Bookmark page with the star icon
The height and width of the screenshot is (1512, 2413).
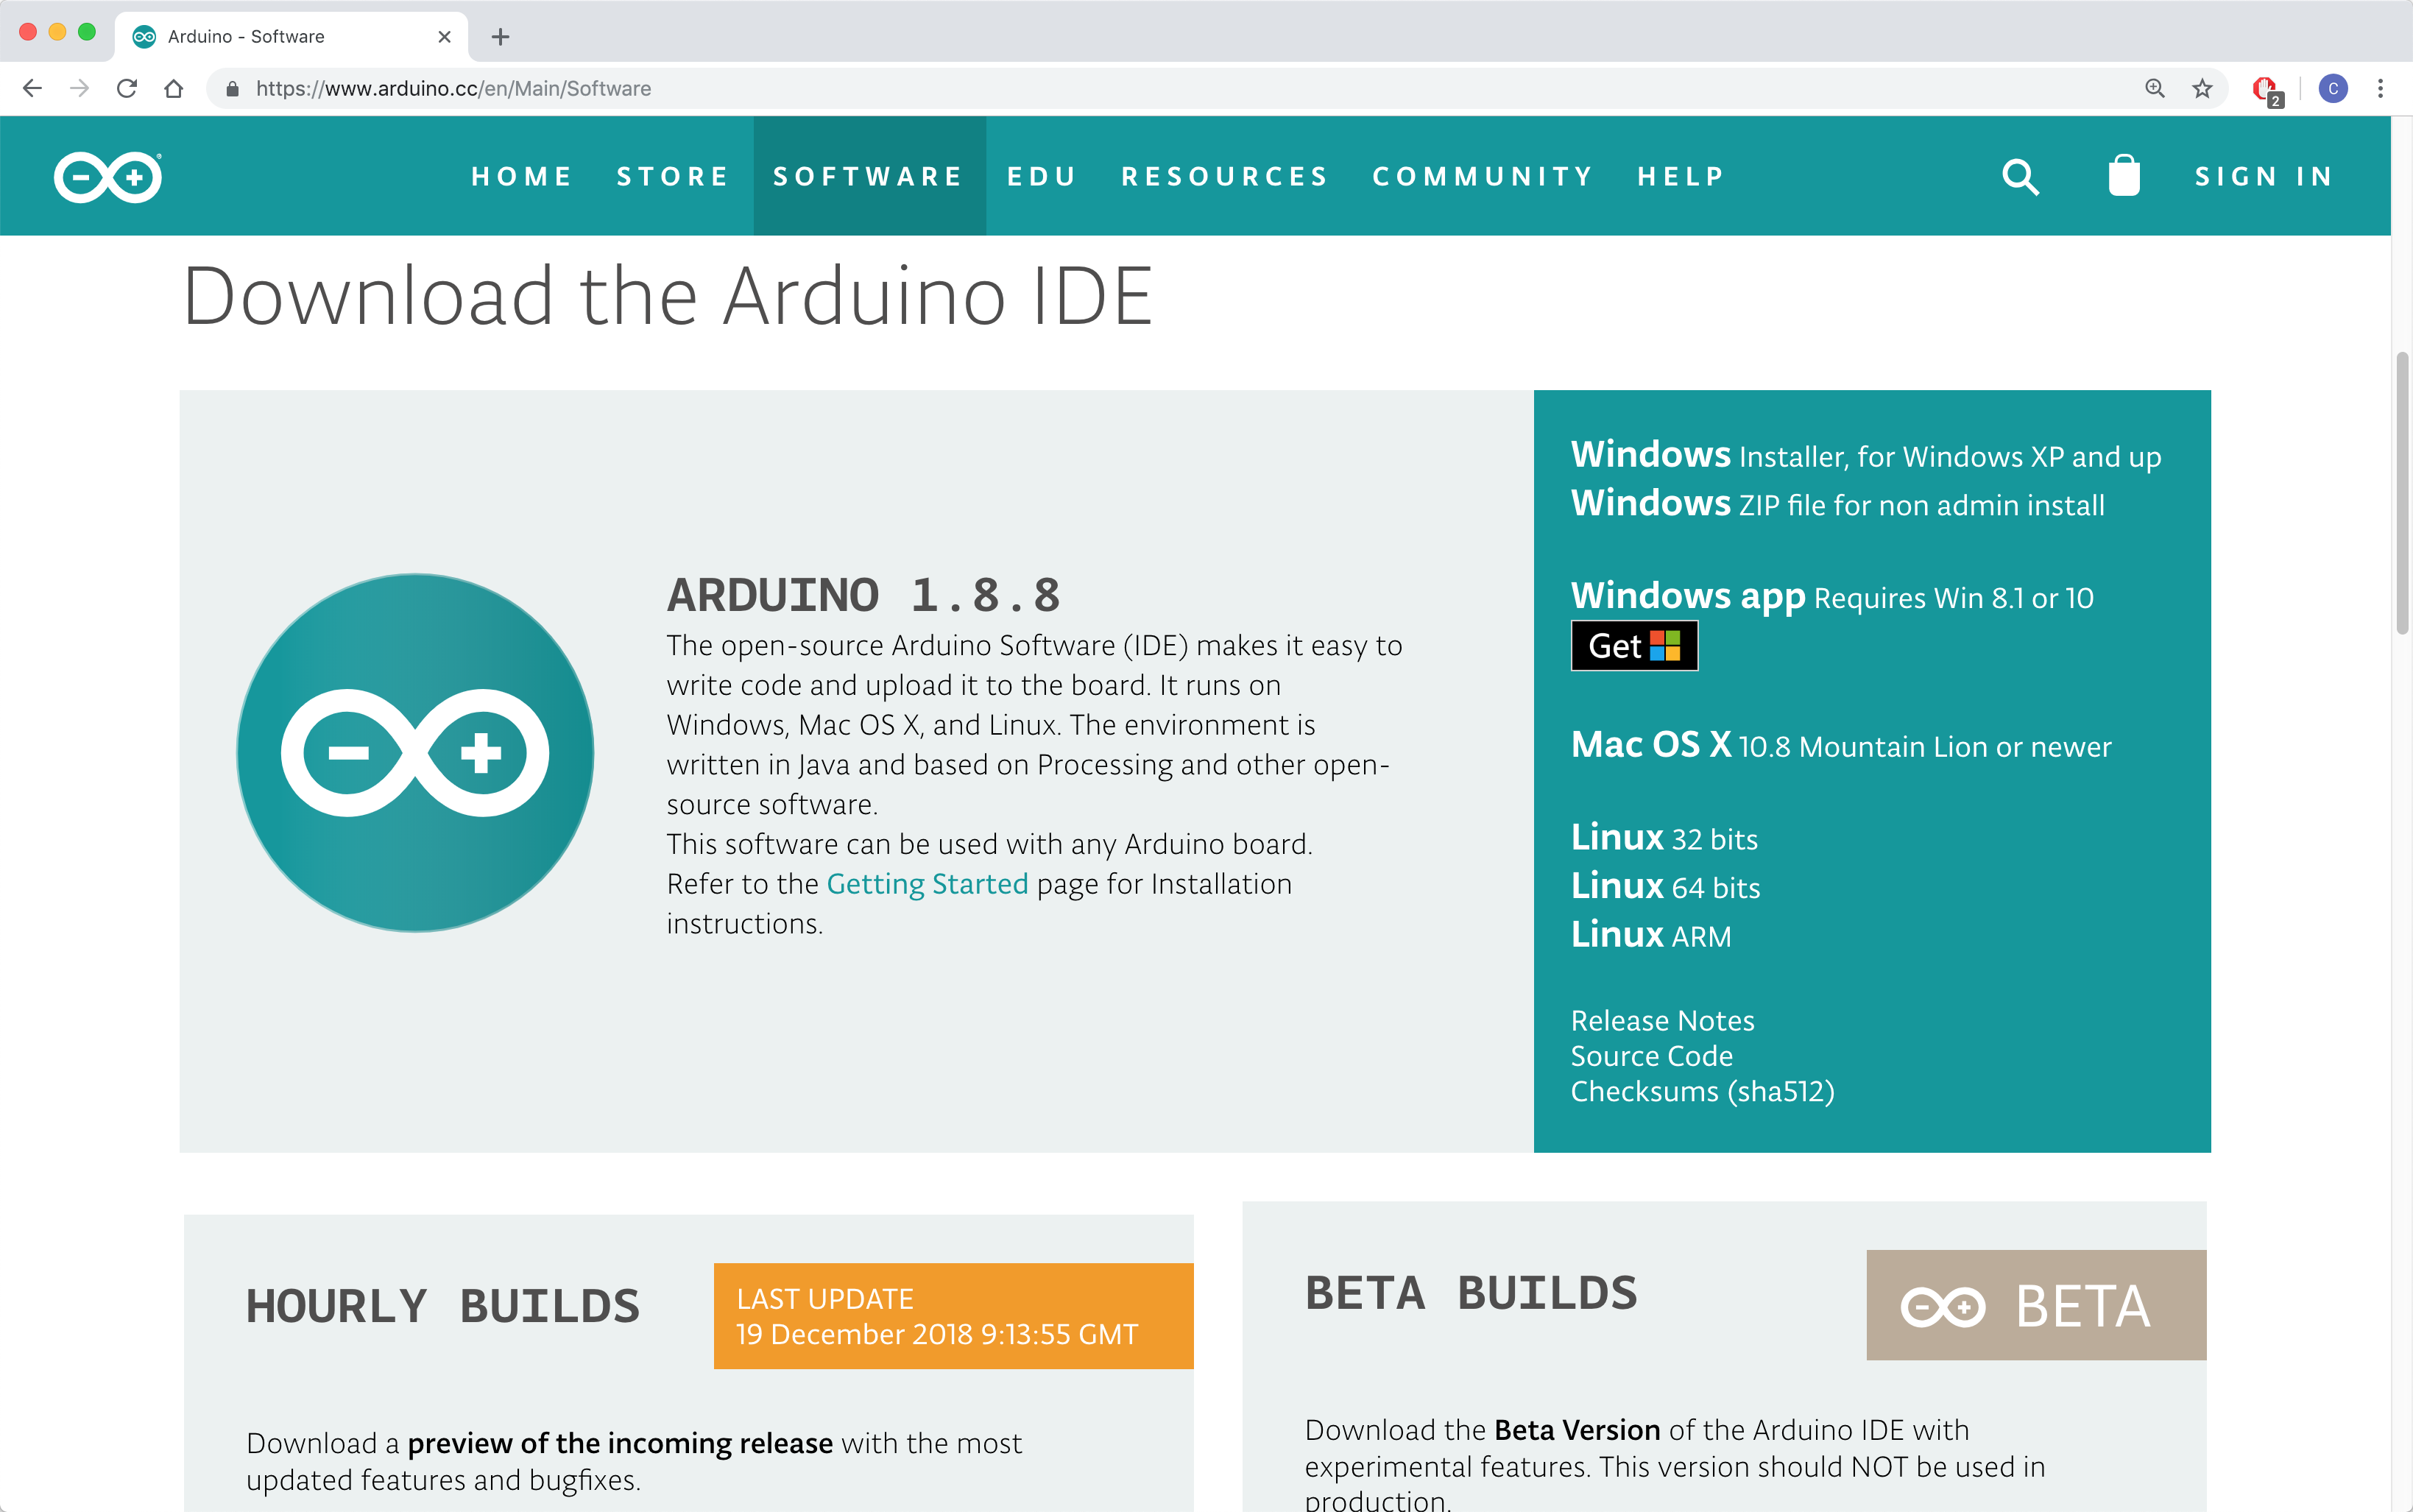2202,89
